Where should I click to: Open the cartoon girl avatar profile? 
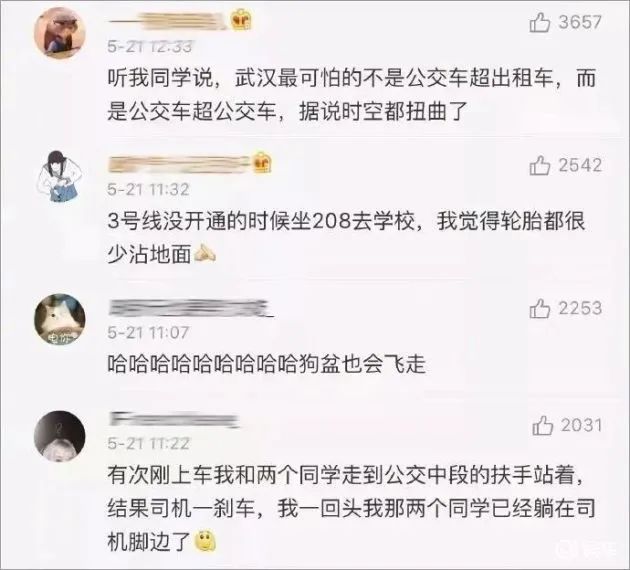pos(59,176)
